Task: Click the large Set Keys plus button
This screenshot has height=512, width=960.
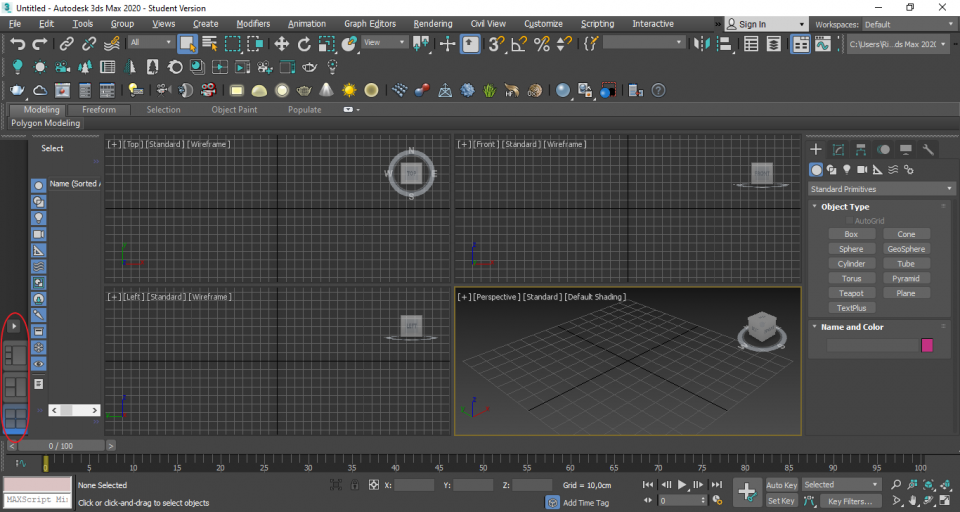Action: click(x=746, y=492)
